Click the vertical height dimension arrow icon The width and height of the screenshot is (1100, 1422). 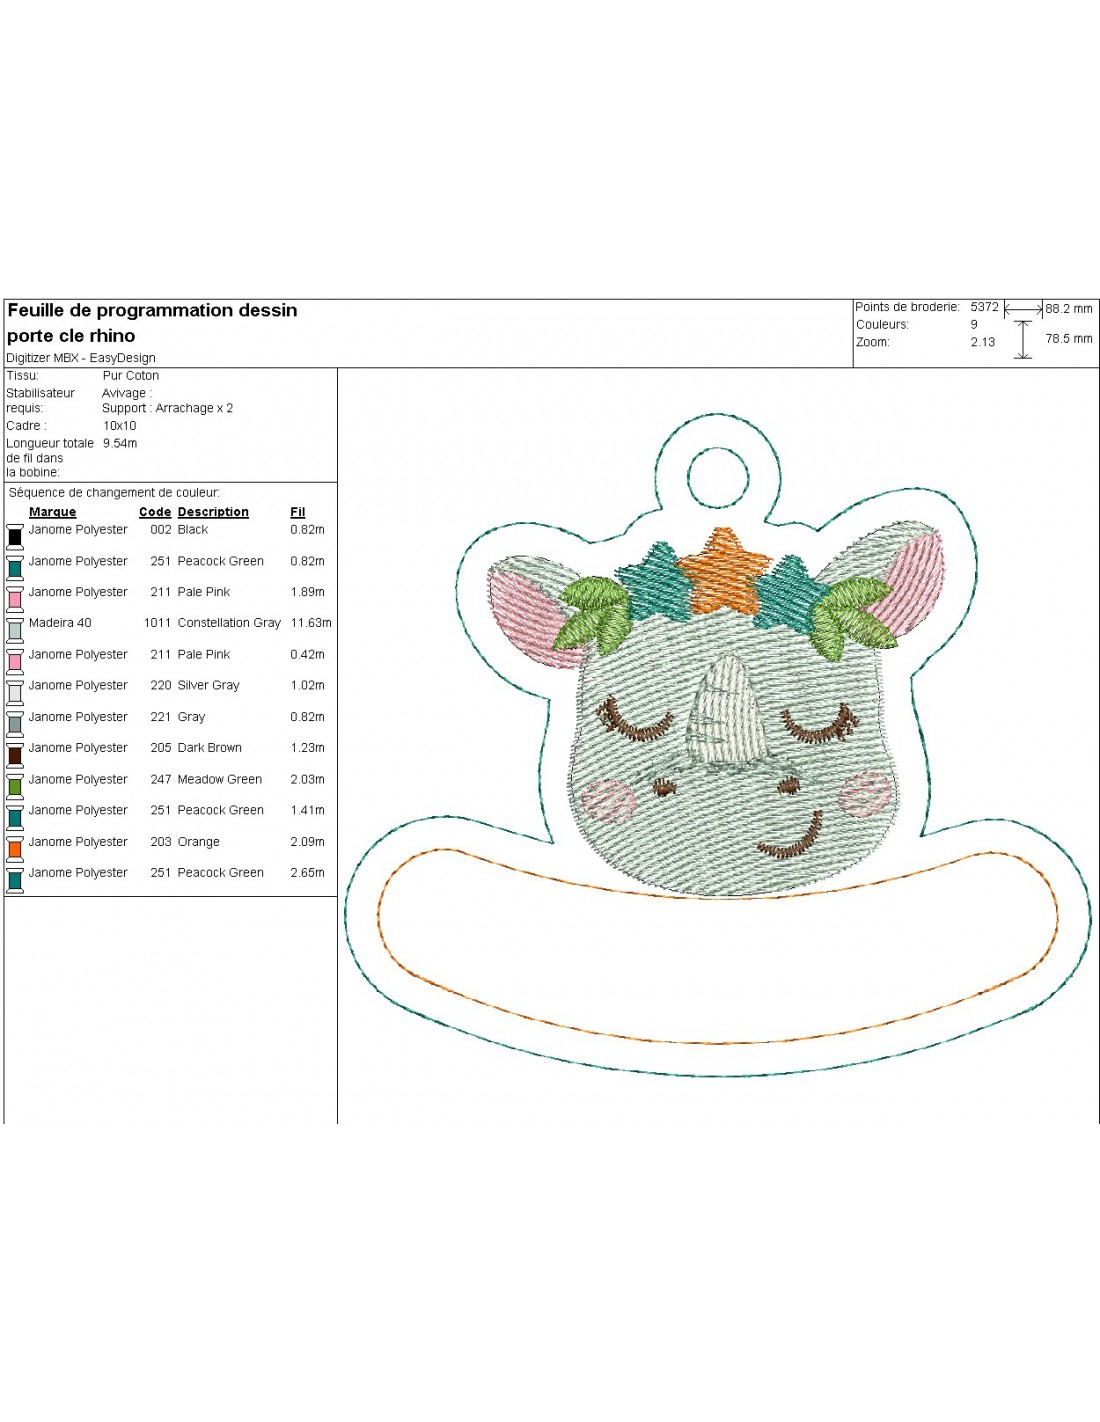point(1023,339)
